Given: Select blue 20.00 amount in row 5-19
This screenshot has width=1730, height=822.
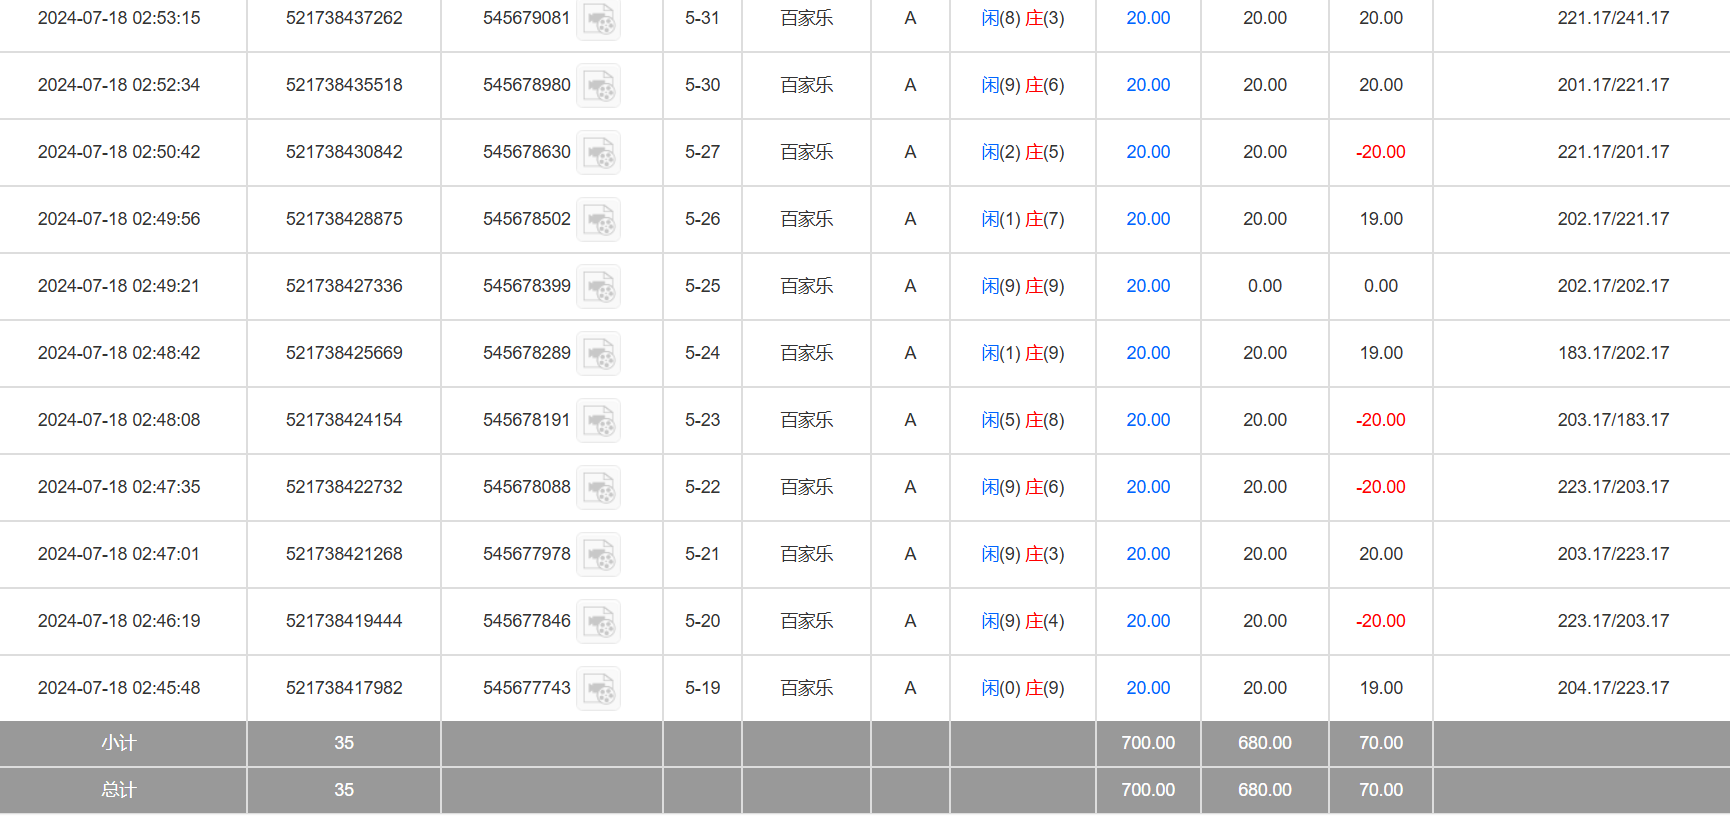Looking at the screenshot, I should 1148,688.
